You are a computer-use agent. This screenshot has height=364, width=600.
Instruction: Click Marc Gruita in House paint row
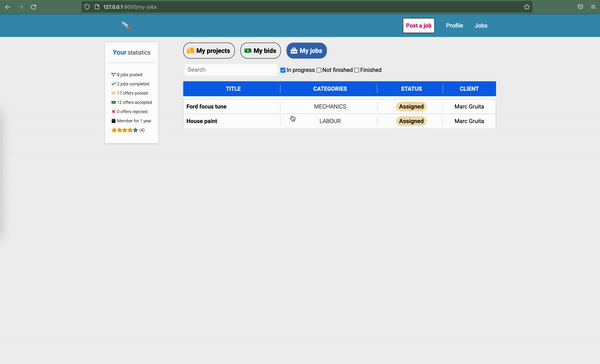coord(469,121)
